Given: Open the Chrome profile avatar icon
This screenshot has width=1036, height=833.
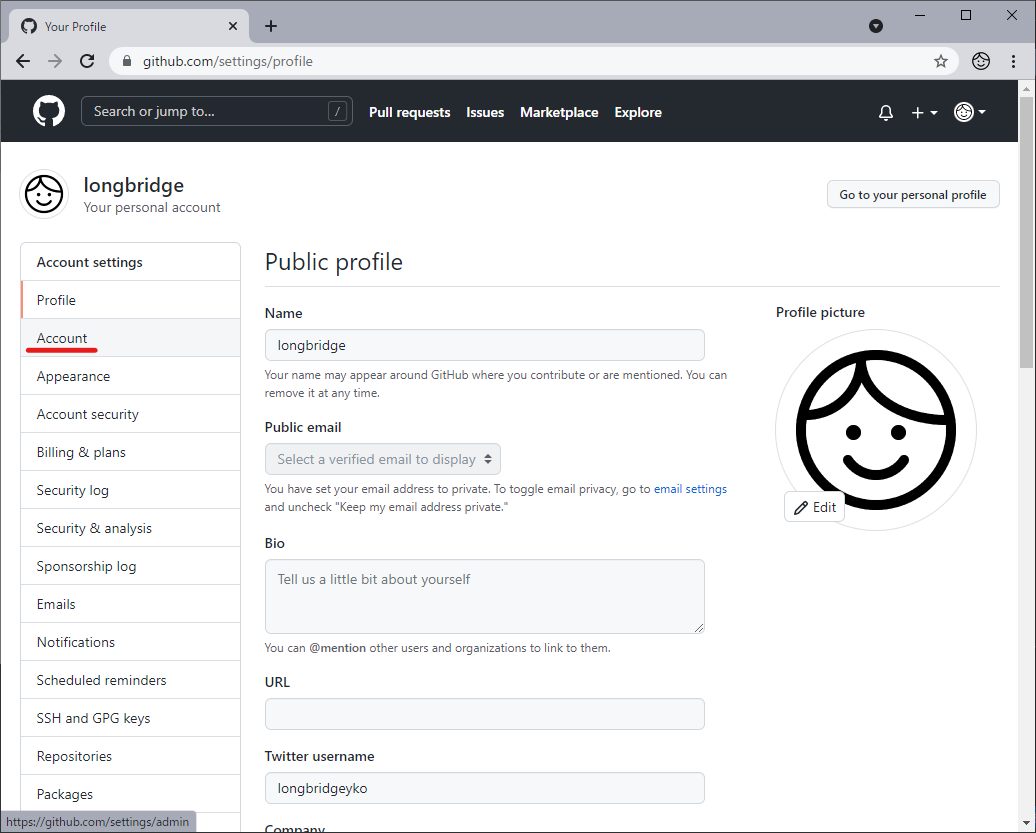Looking at the screenshot, I should point(980,61).
